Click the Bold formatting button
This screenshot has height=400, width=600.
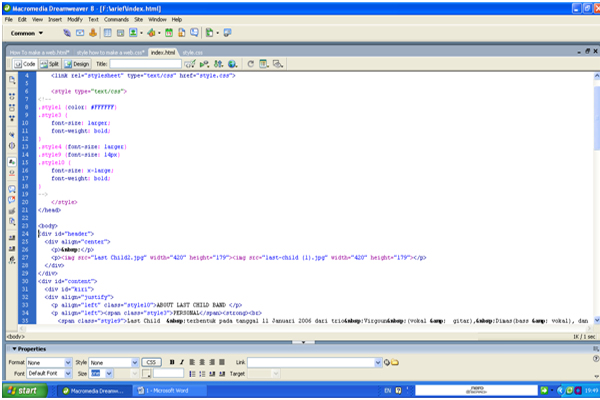(x=172, y=362)
